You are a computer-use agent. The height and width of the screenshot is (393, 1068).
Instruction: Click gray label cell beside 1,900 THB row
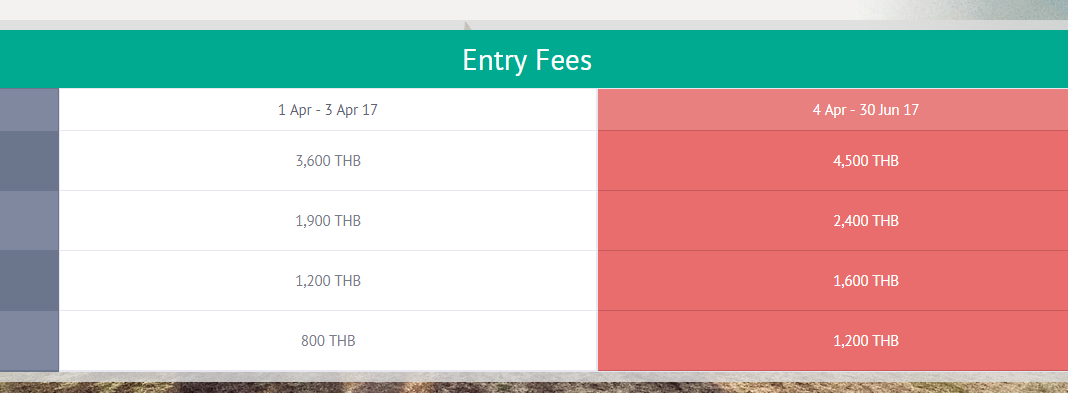[x=29, y=221]
